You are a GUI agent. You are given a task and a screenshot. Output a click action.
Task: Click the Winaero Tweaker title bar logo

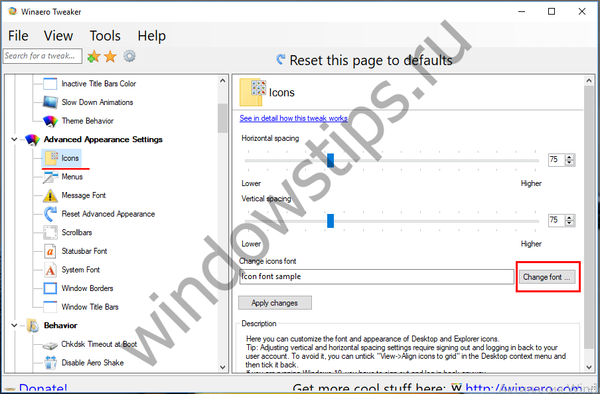pyautogui.click(x=12, y=11)
